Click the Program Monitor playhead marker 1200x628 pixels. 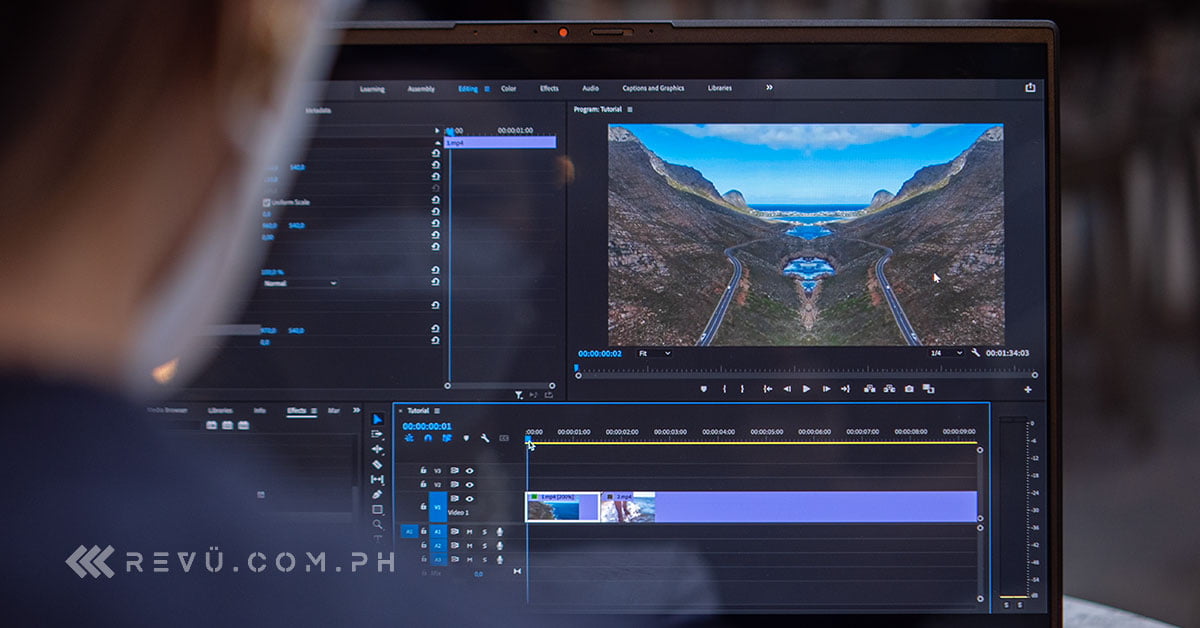577,367
